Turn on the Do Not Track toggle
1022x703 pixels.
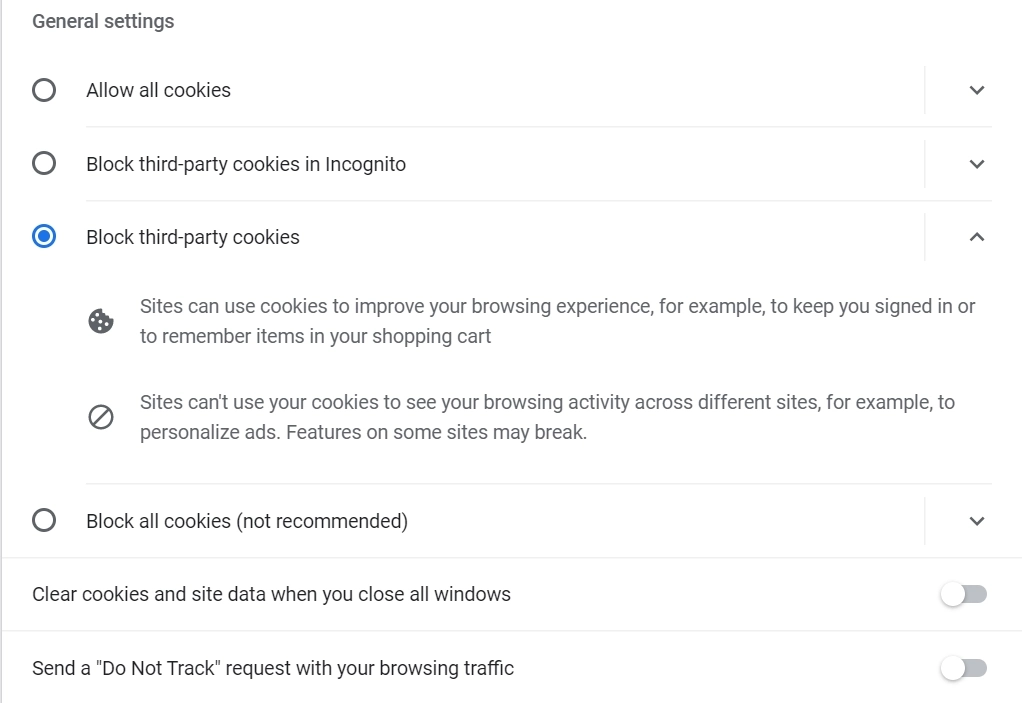tap(963, 668)
